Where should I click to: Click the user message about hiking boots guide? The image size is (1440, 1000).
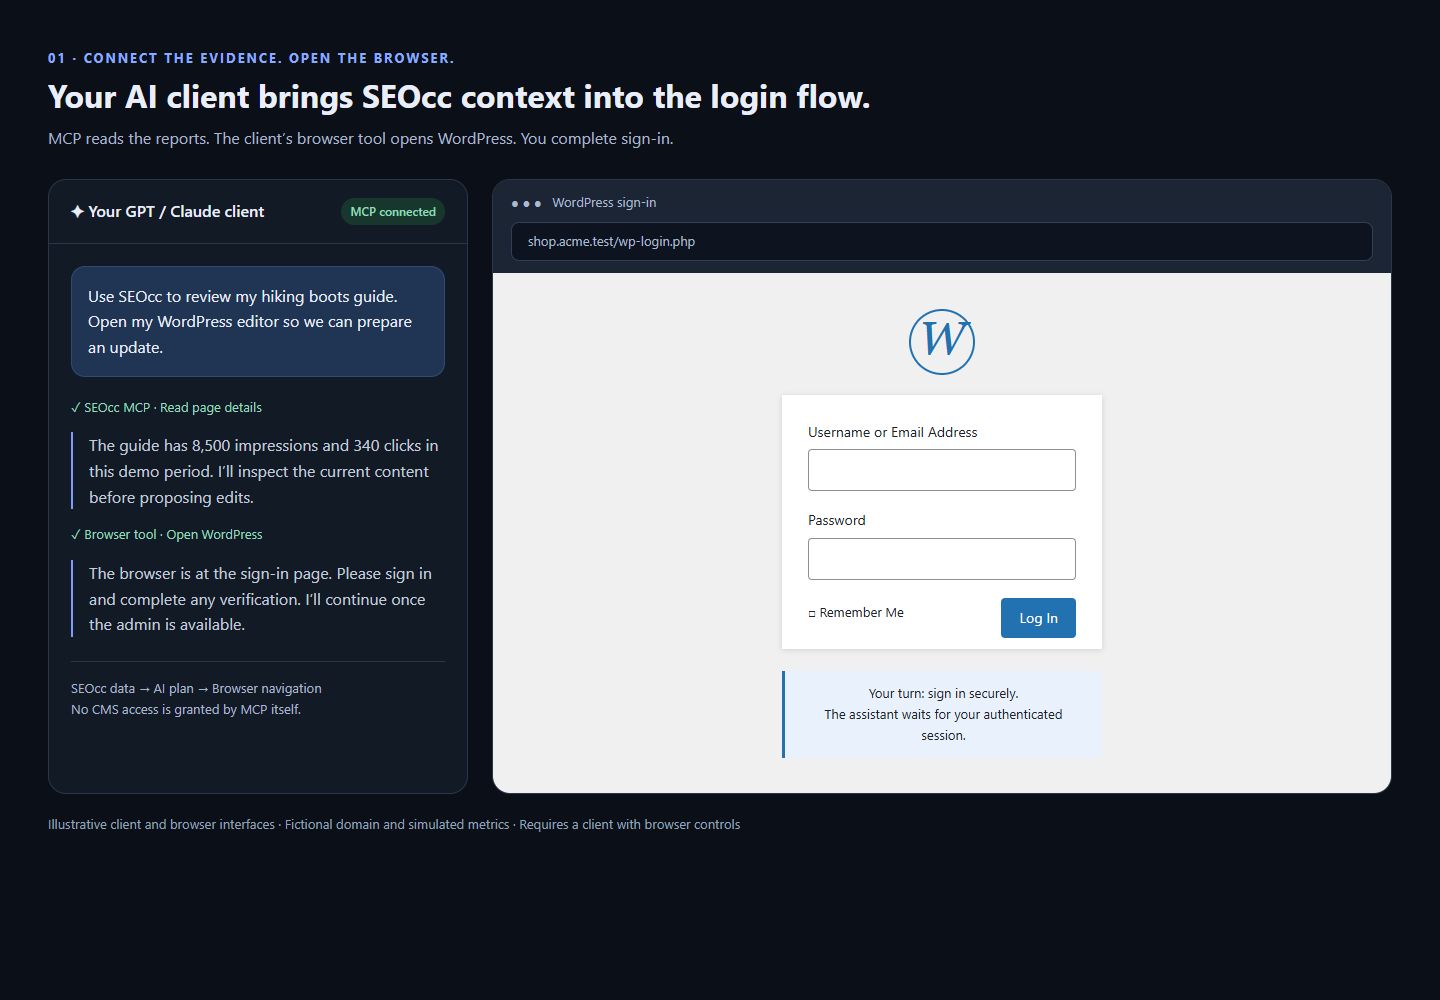click(258, 322)
